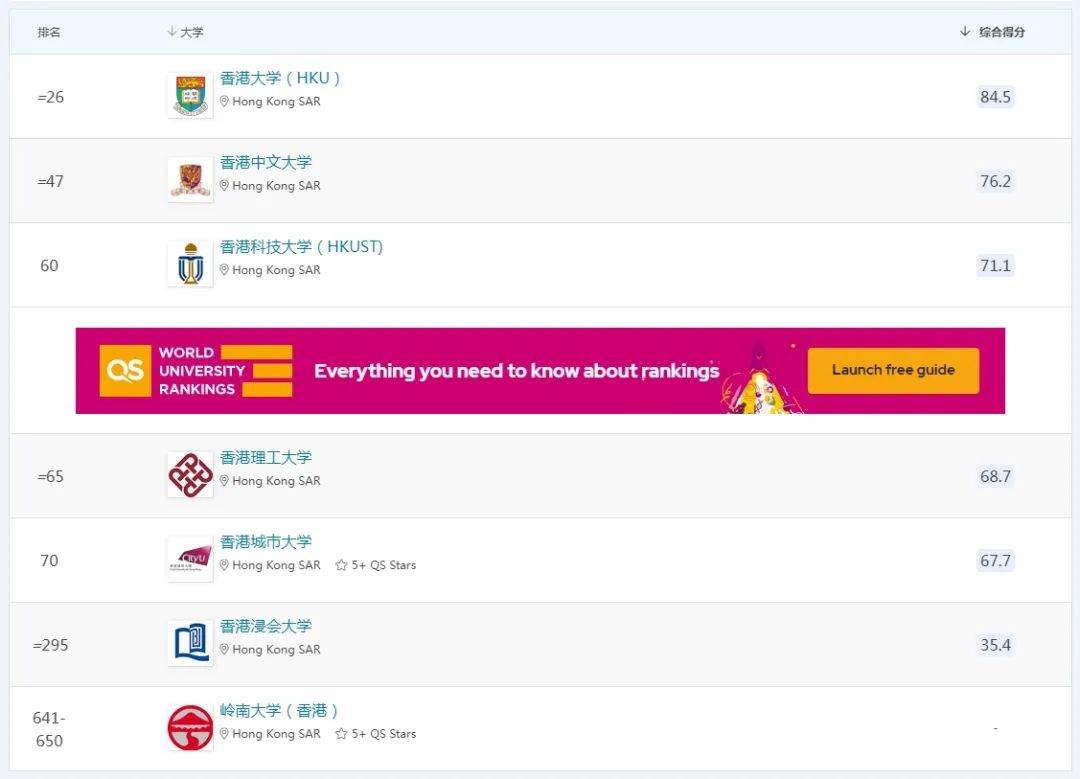Click the 5+ QS Stars text for 岭南大学
Image resolution: width=1080 pixels, height=779 pixels.
(384, 734)
